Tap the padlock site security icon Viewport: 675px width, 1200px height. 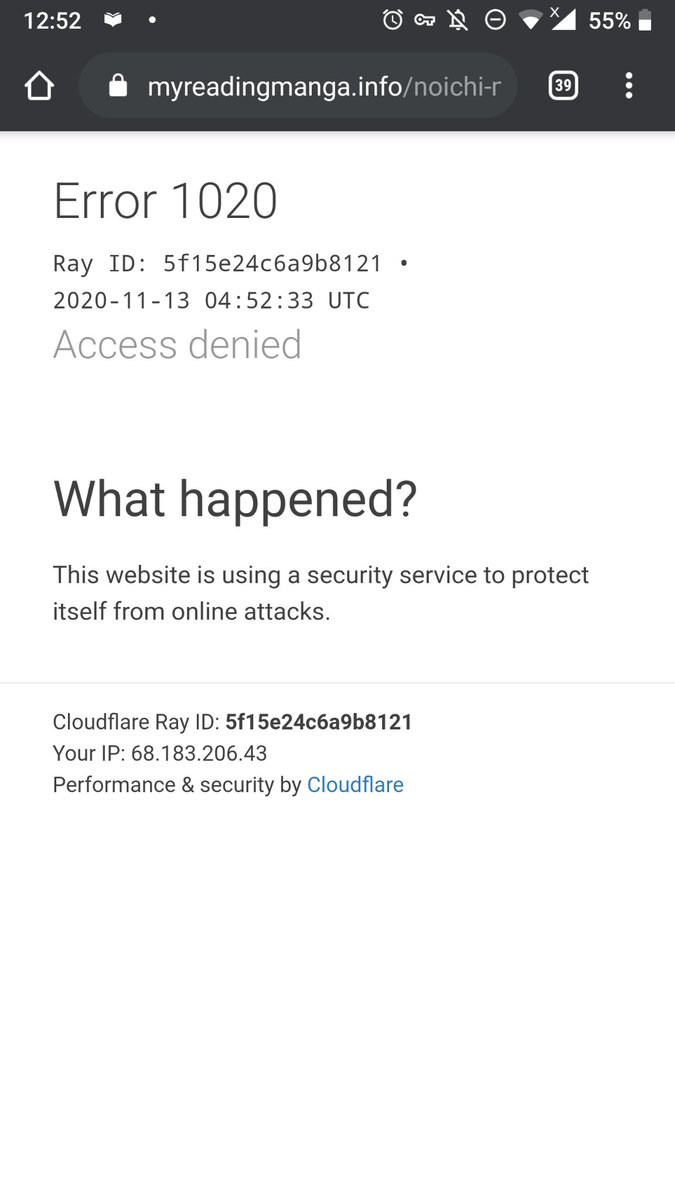tap(118, 86)
